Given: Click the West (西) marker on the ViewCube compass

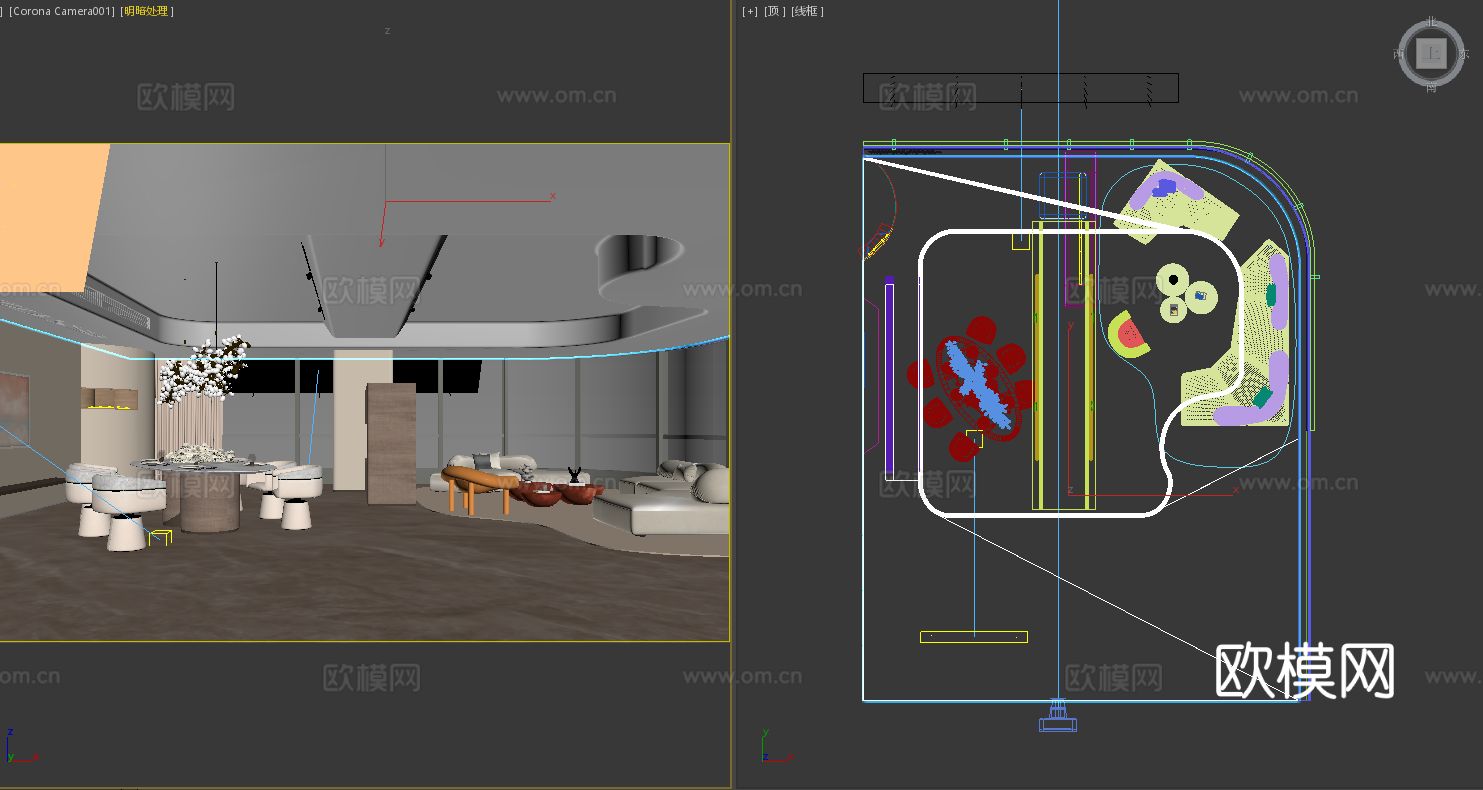Looking at the screenshot, I should [1399, 53].
